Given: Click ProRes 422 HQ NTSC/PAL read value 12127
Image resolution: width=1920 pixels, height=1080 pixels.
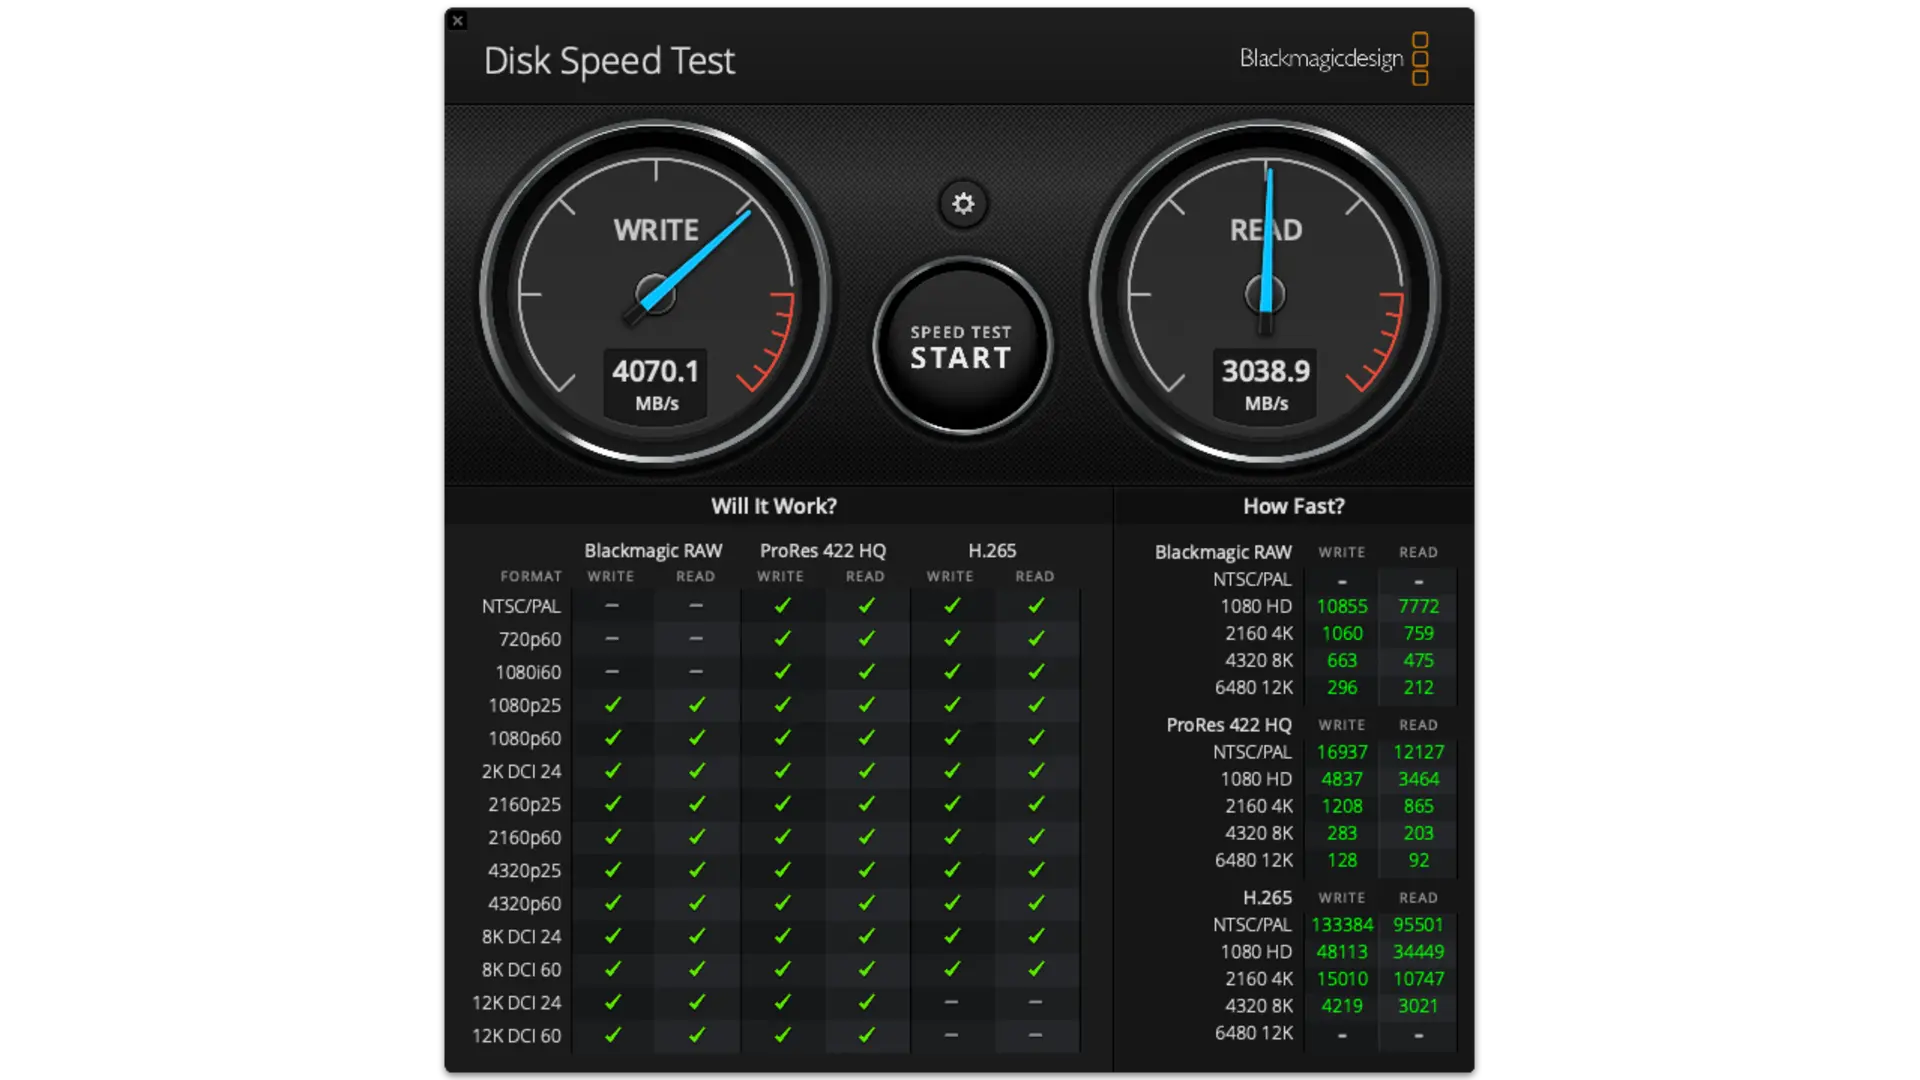Looking at the screenshot, I should 1418,752.
